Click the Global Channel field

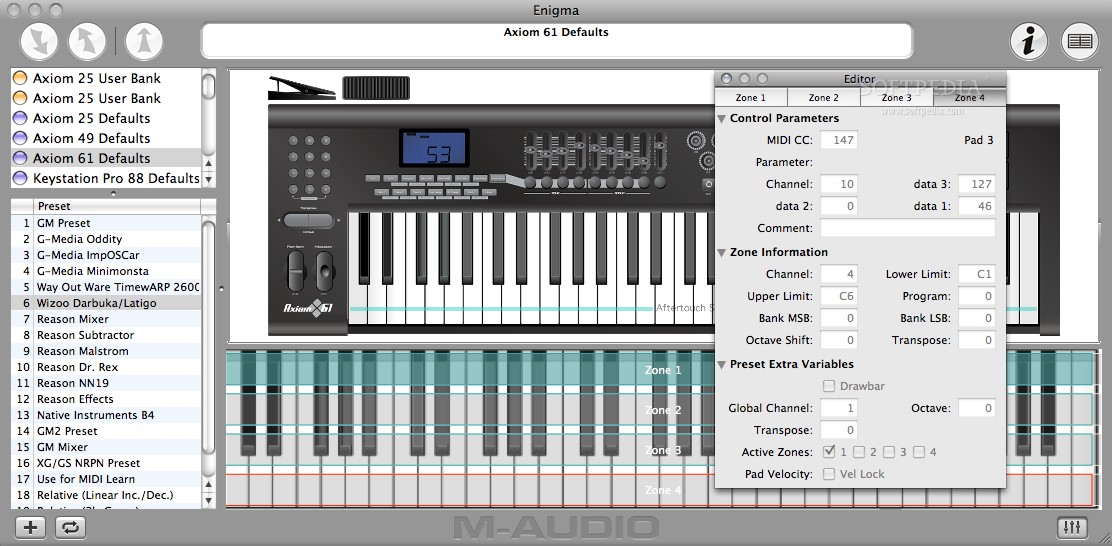coord(838,408)
